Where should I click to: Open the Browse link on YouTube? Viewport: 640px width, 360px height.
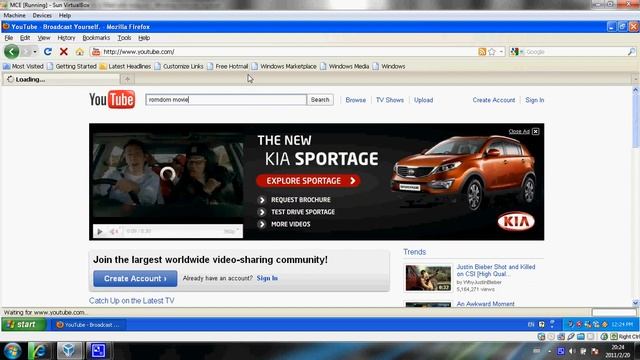pyautogui.click(x=356, y=100)
